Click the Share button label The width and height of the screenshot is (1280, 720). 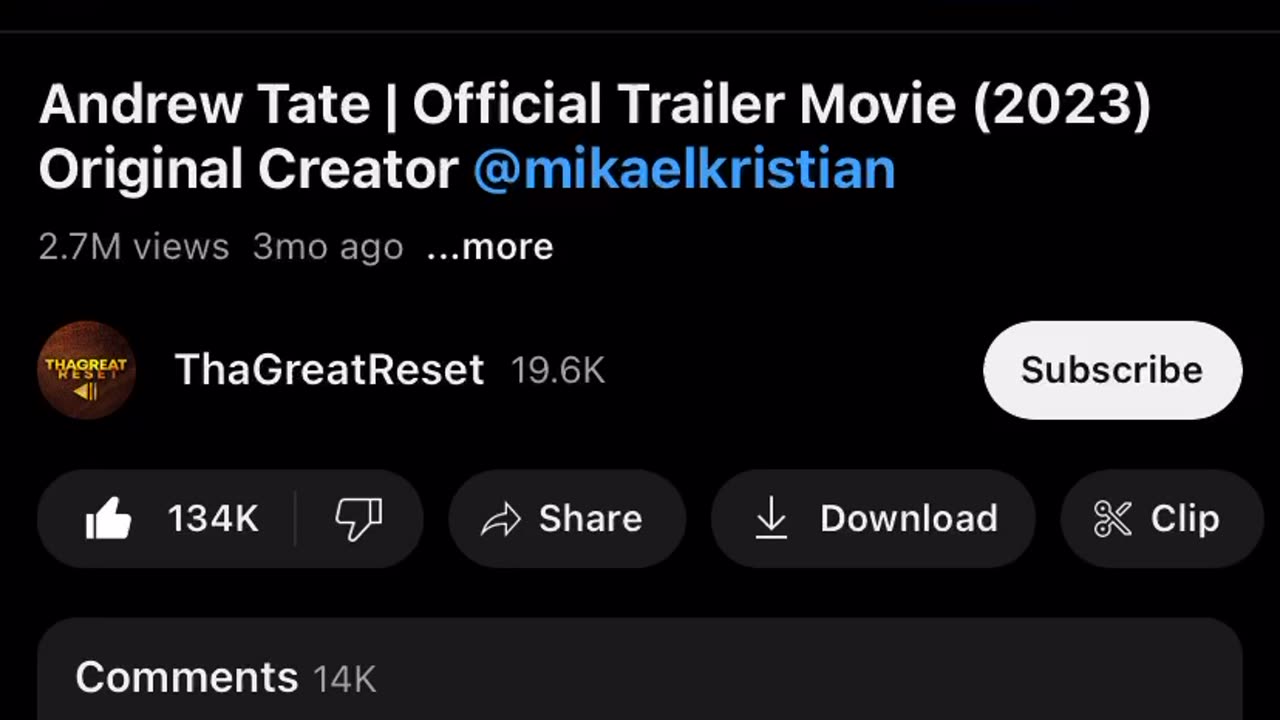pyautogui.click(x=590, y=519)
